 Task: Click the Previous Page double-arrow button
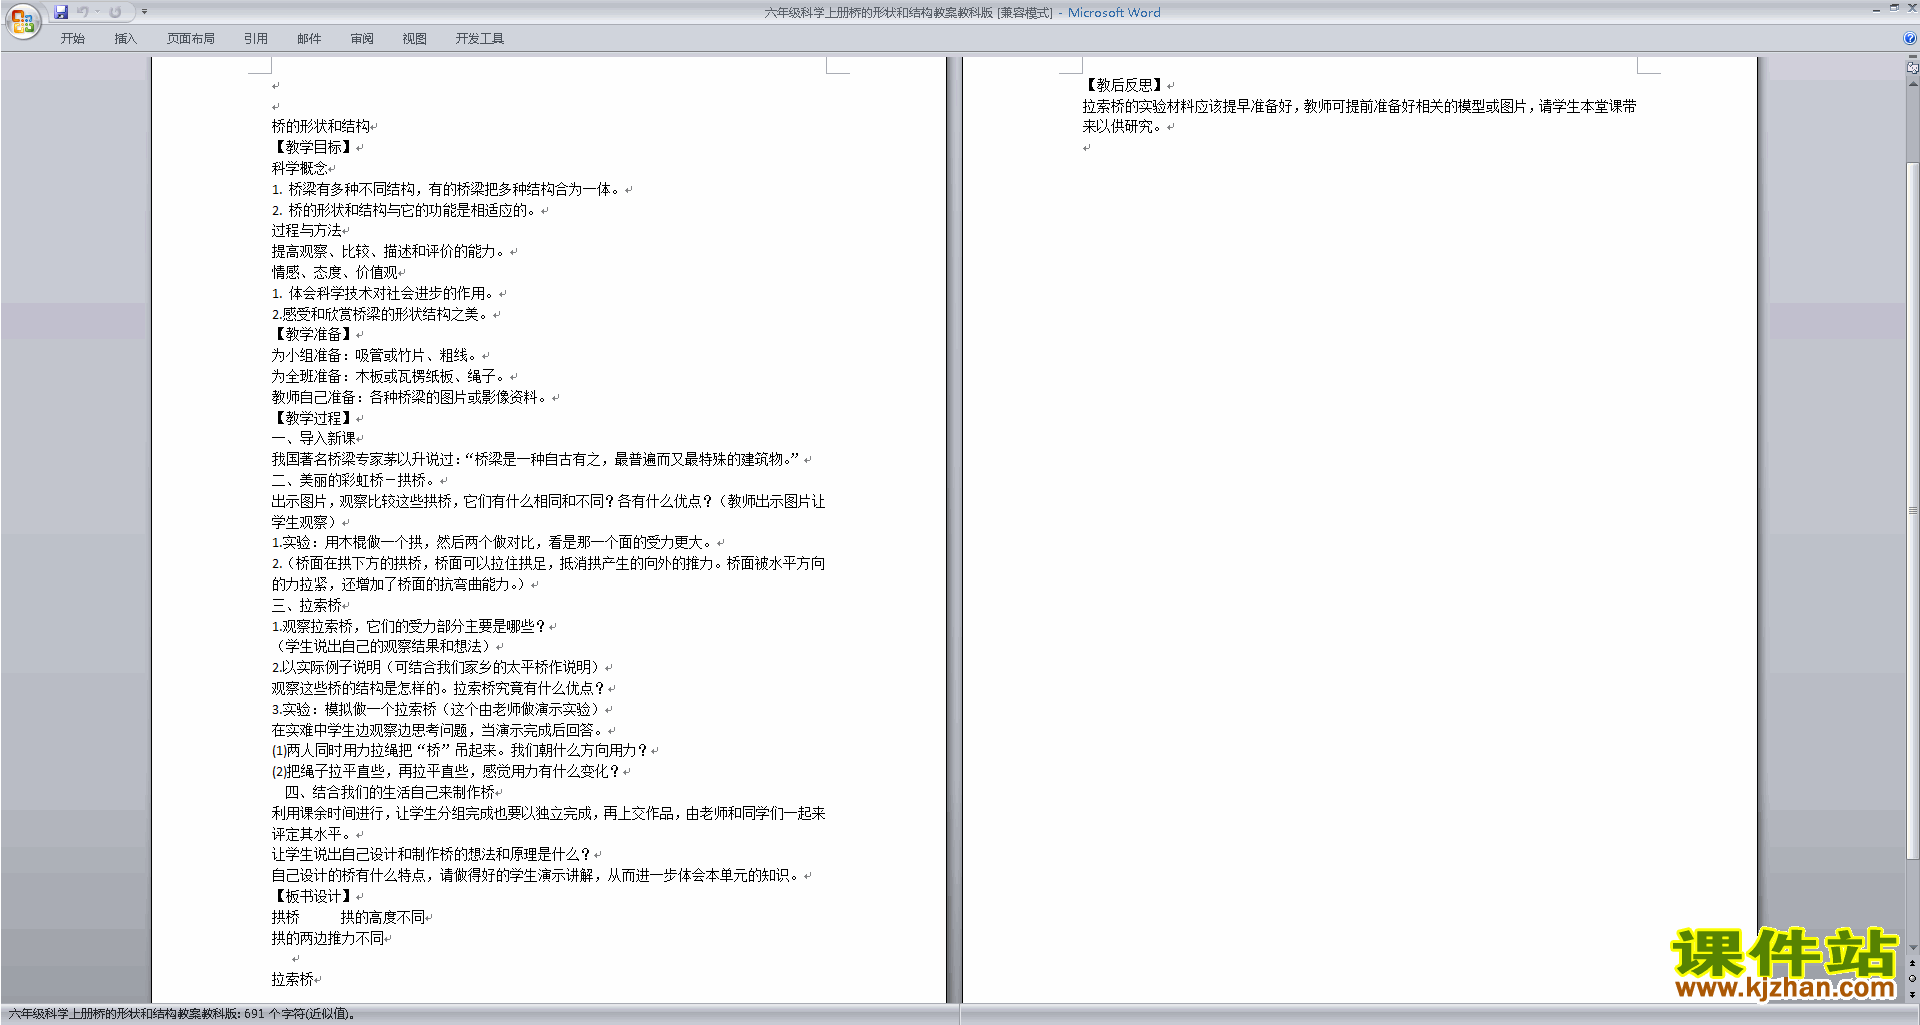tap(1912, 964)
